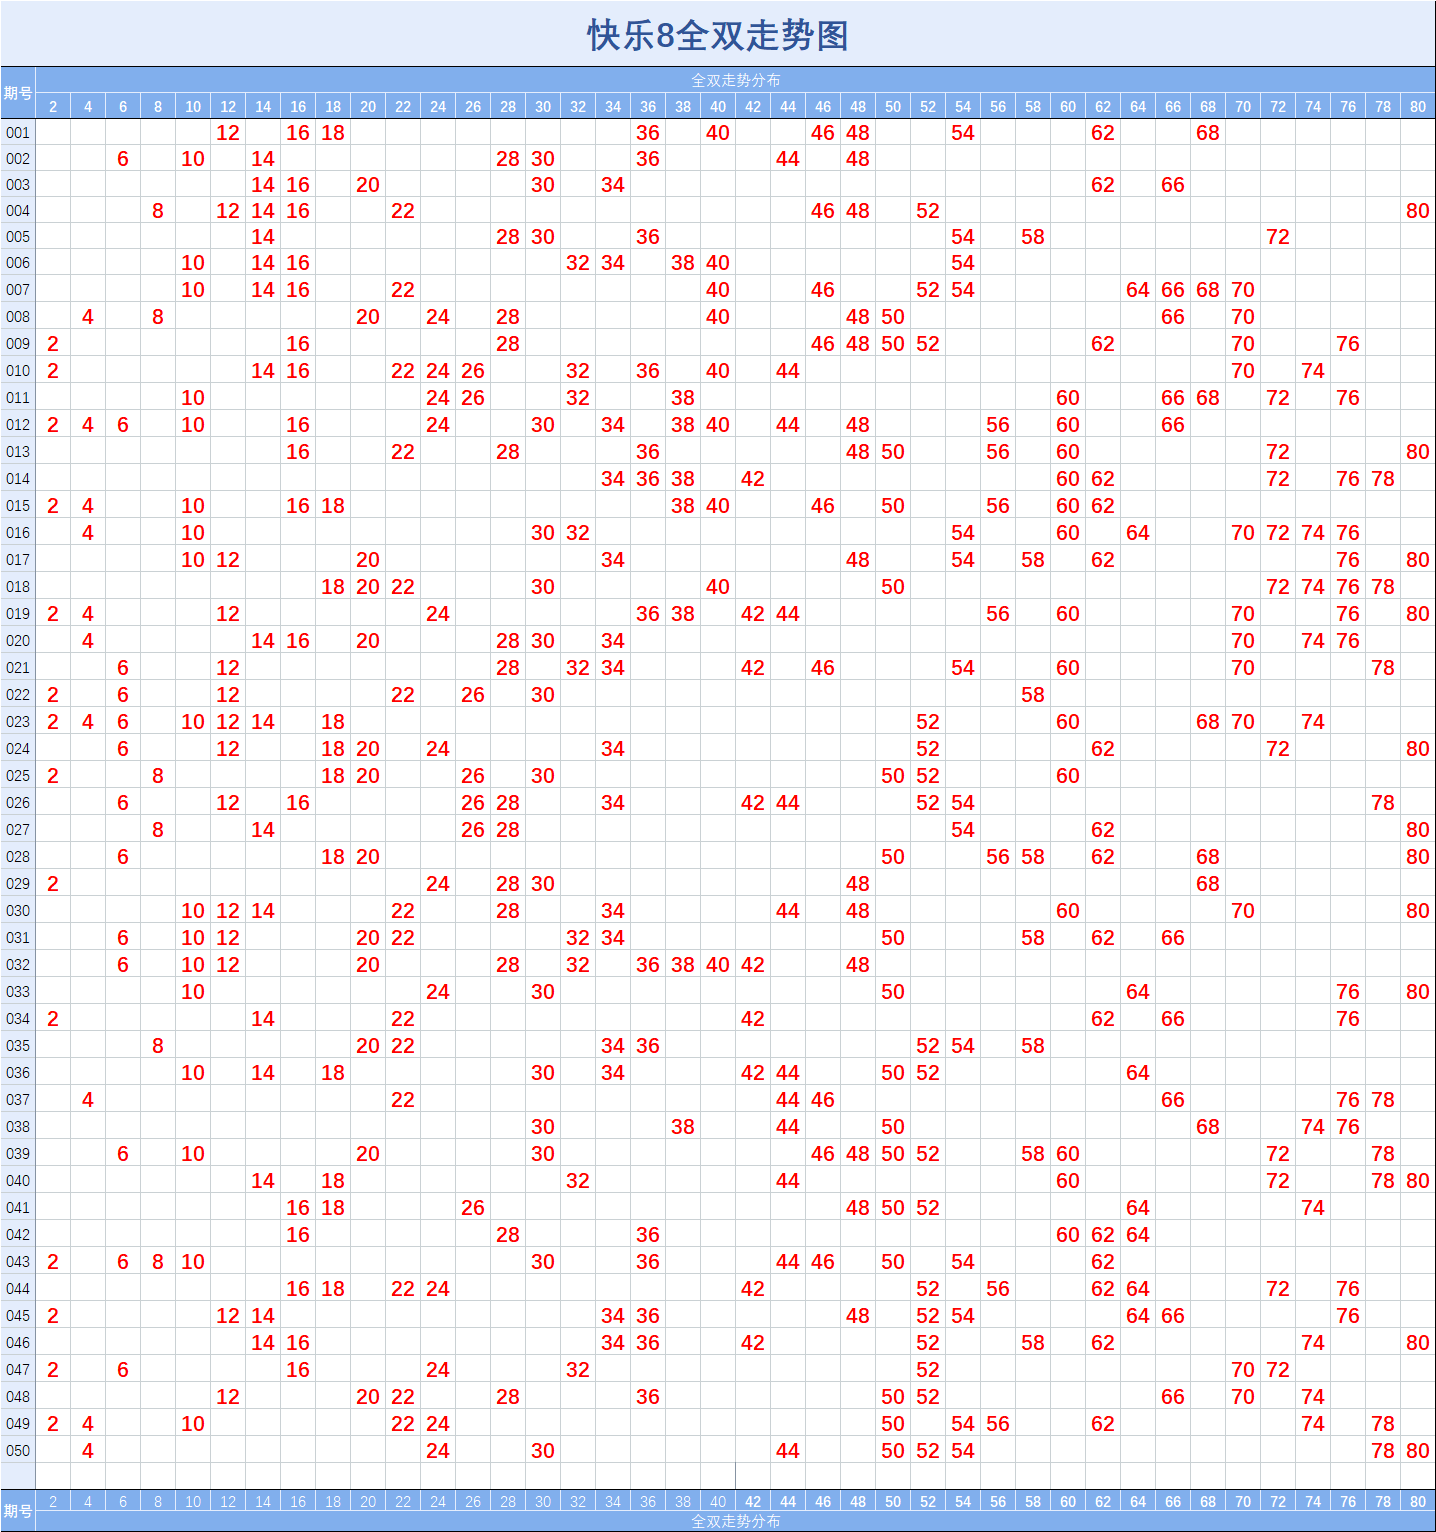This screenshot has width=1436, height=1532.
Task: Click number 56 in row 044
Action: coord(998,1289)
